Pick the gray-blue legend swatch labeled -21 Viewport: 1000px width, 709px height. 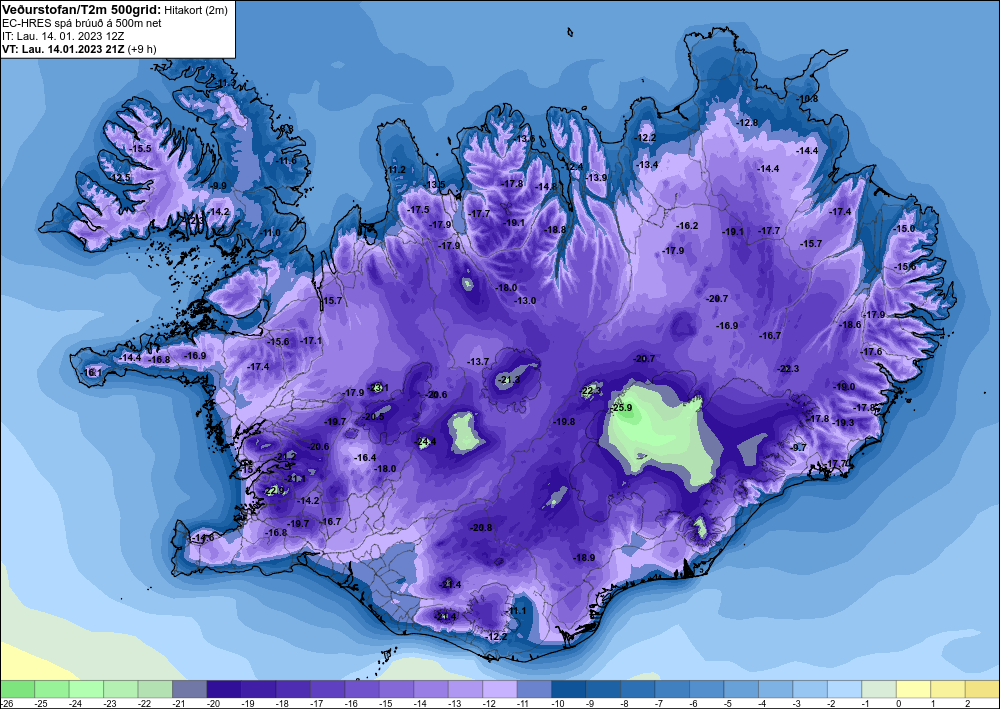pos(189,689)
